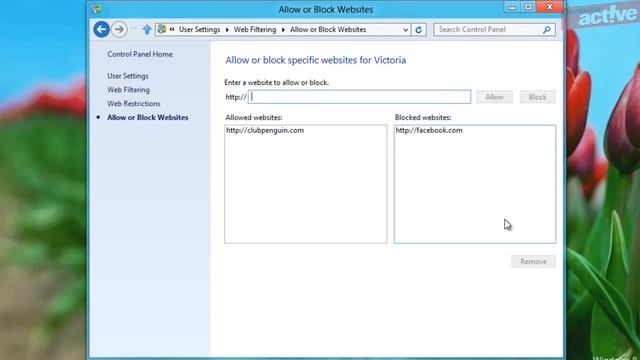Open User Settings breadcrumb
This screenshot has height=360, width=640.
(199, 29)
